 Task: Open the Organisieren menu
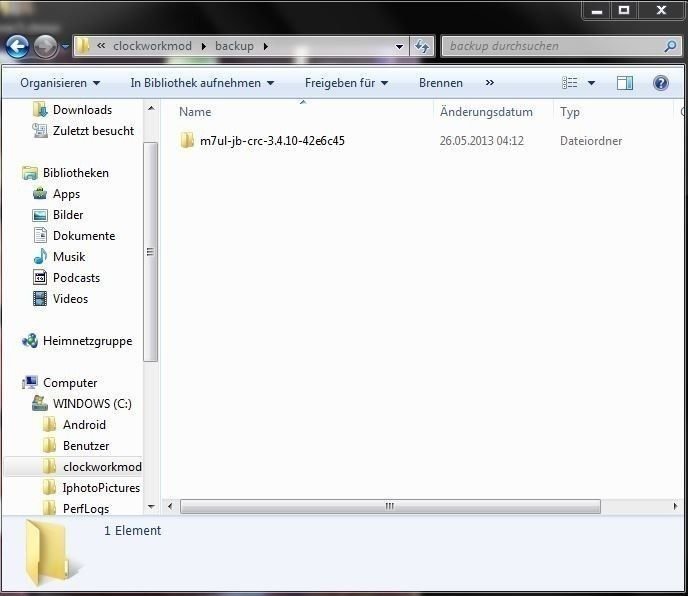(60, 83)
